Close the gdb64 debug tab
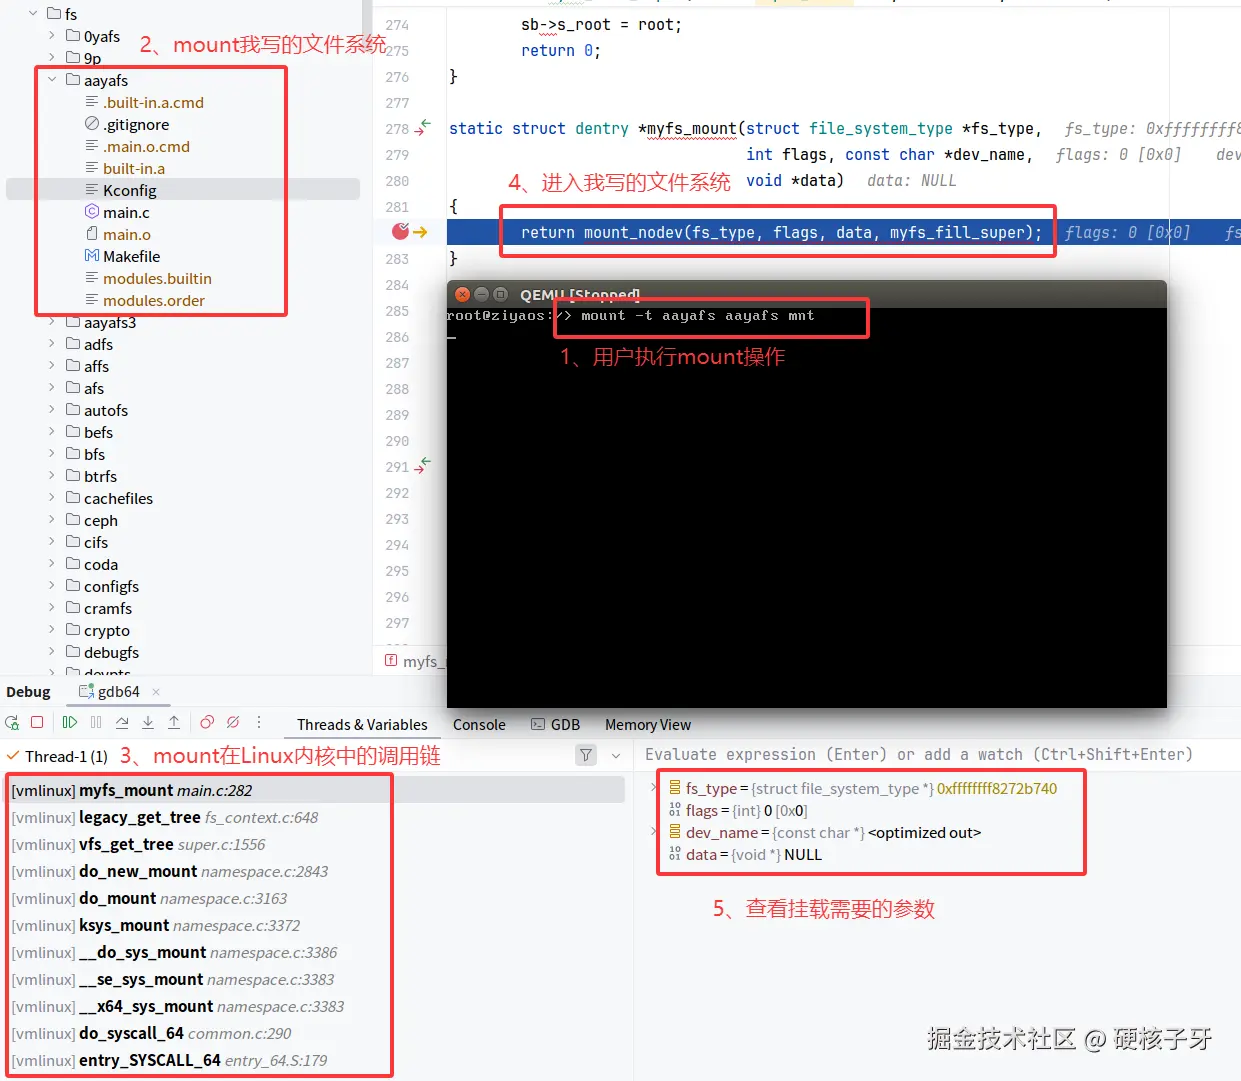Screen dimensions: 1241x1081 coord(156,692)
